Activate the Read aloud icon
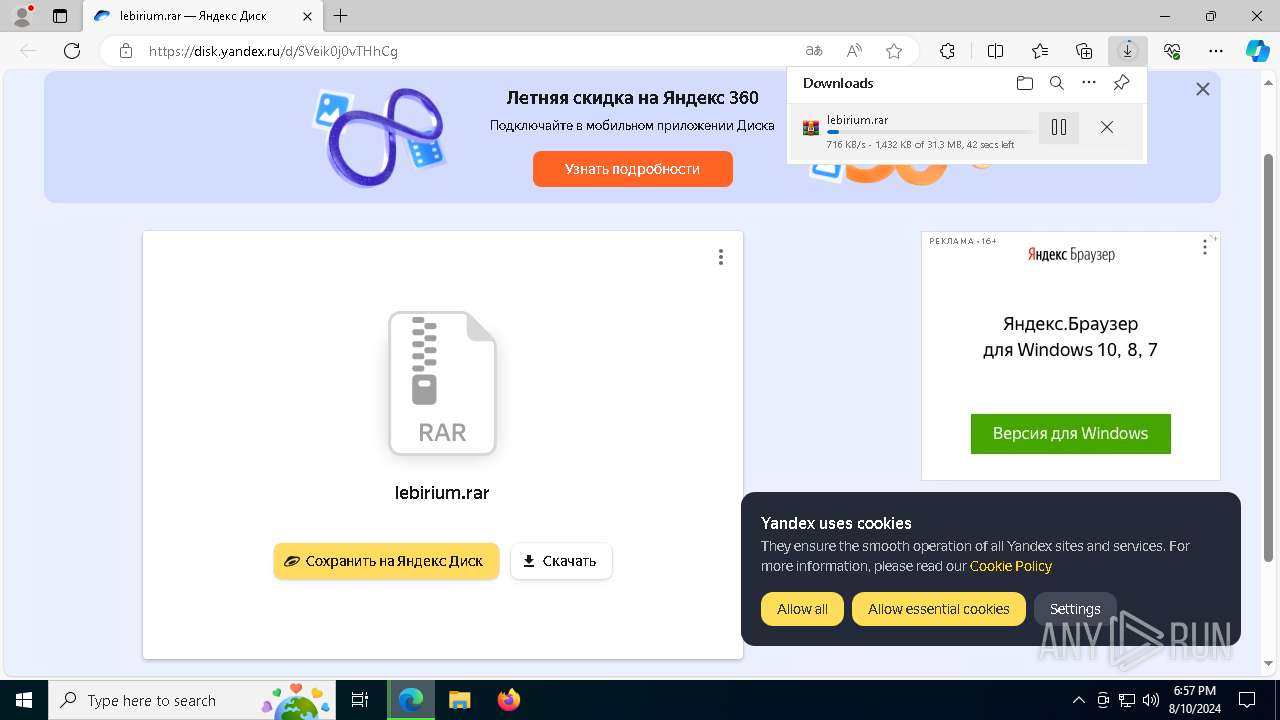The width and height of the screenshot is (1280, 720). 854,51
